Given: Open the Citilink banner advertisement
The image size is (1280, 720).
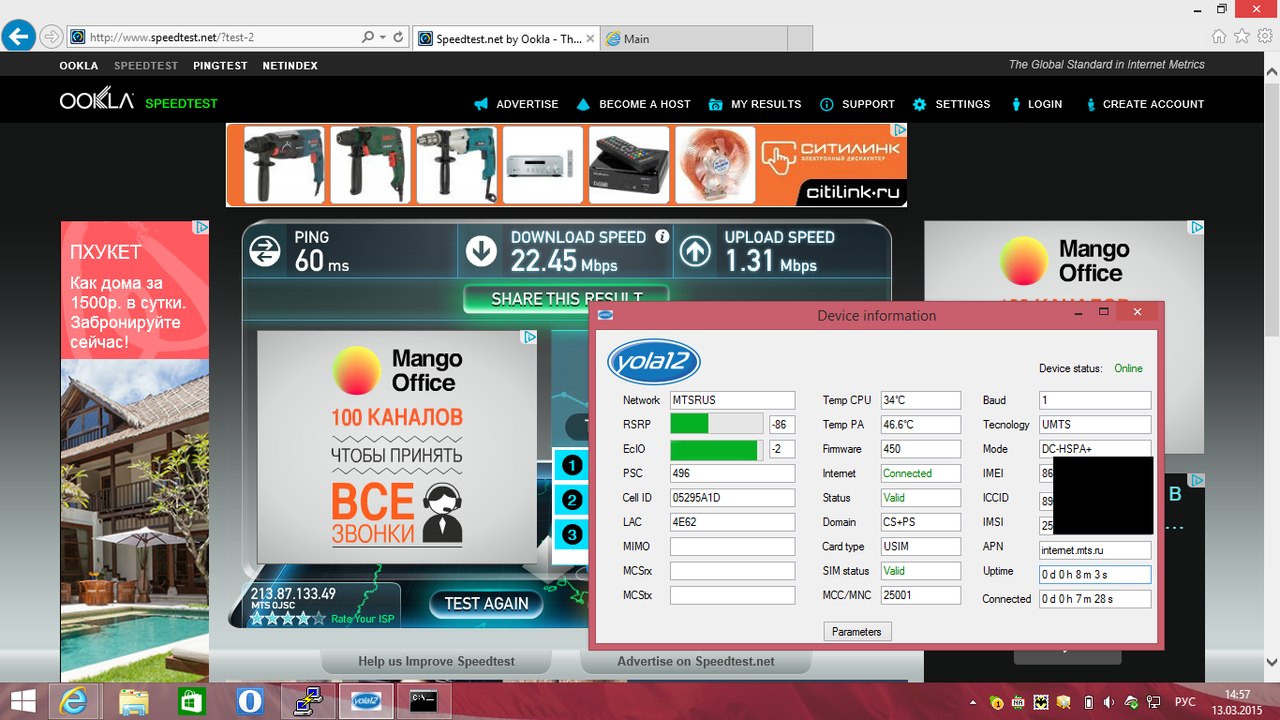Looking at the screenshot, I should 566,165.
